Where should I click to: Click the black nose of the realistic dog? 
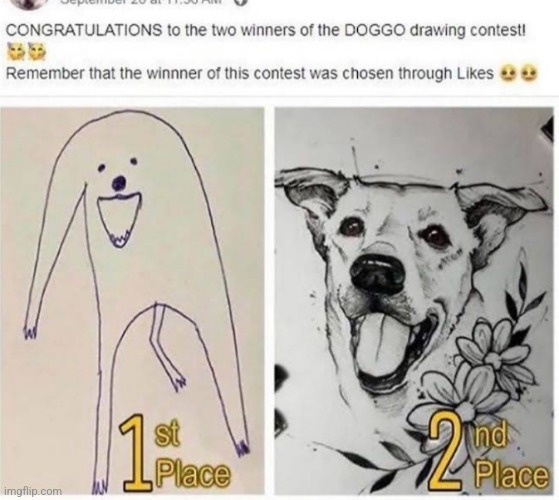click(x=378, y=269)
